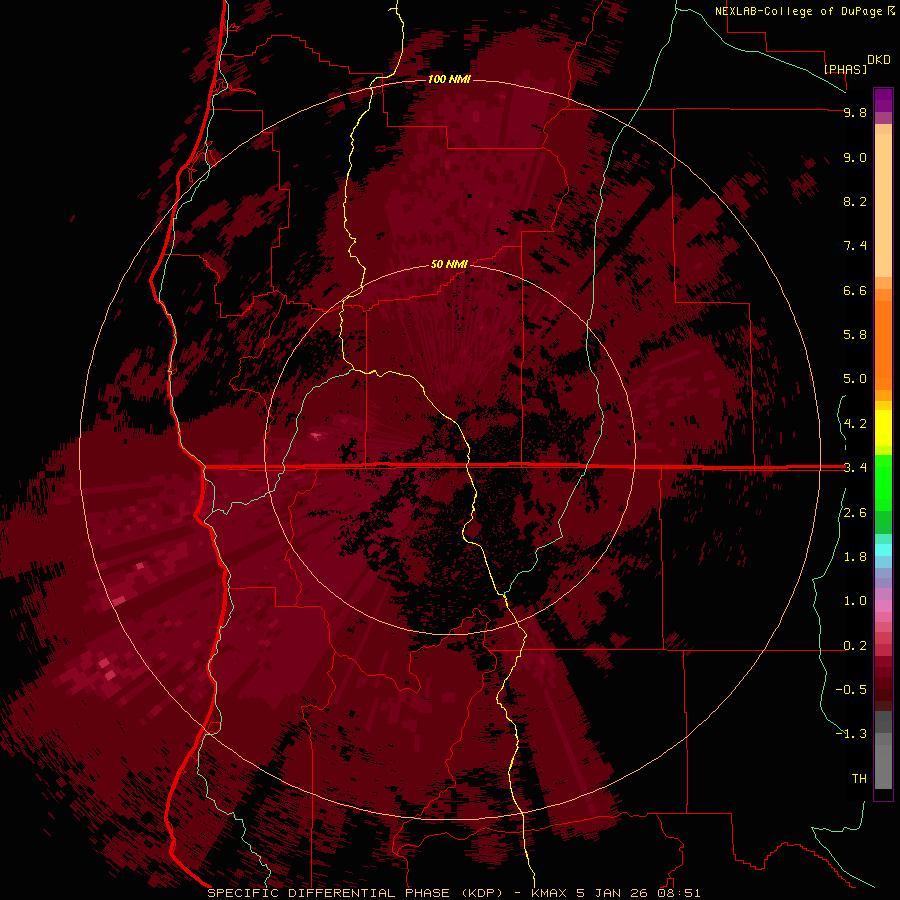900x900 pixels.
Task: Click the 3.4 scale value
Action: tap(855, 468)
